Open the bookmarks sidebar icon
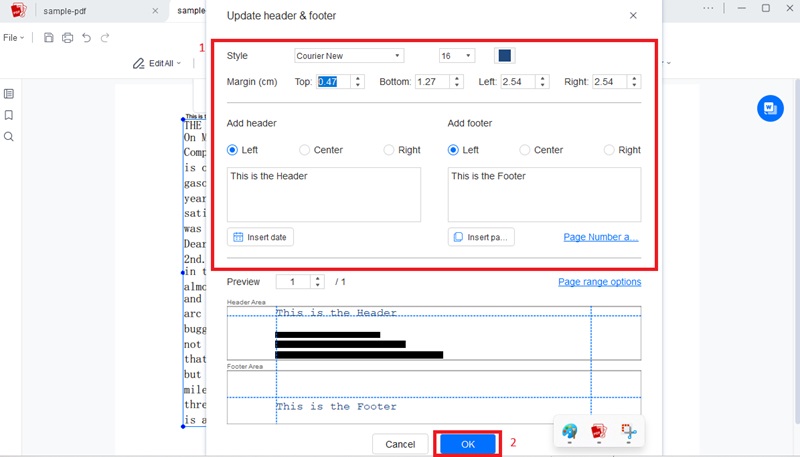The height and width of the screenshot is (457, 800). pos(9,115)
